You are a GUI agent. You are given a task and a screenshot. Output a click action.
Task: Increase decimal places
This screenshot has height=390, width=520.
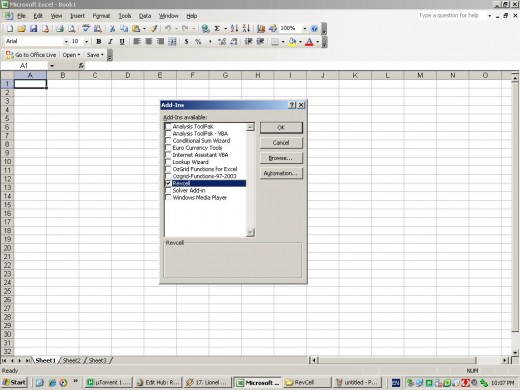coord(222,42)
